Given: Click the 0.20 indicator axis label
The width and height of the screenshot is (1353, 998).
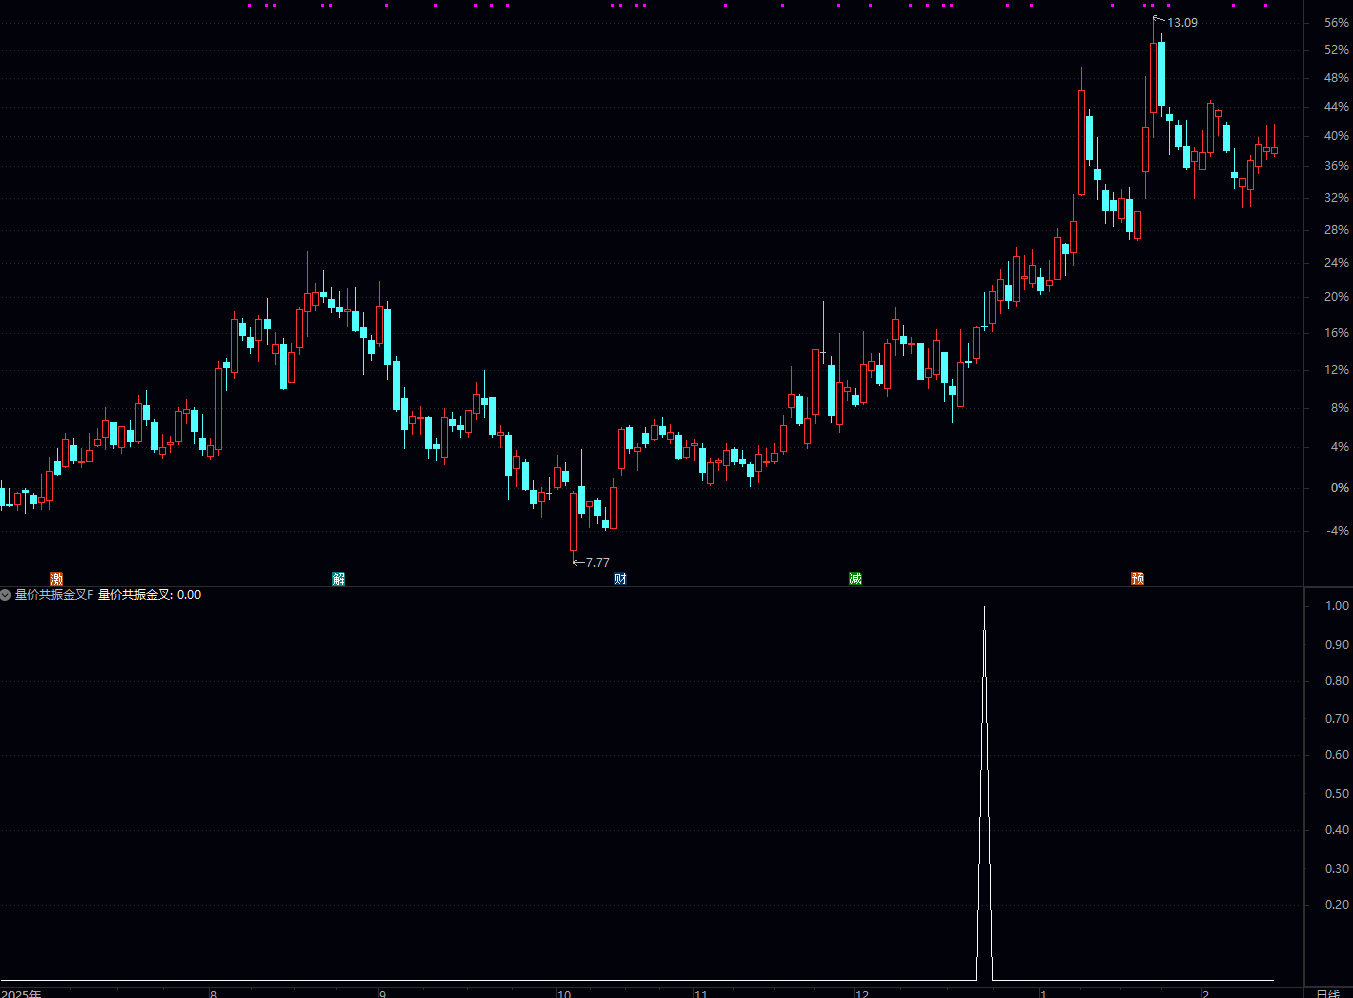Looking at the screenshot, I should [x=1337, y=905].
